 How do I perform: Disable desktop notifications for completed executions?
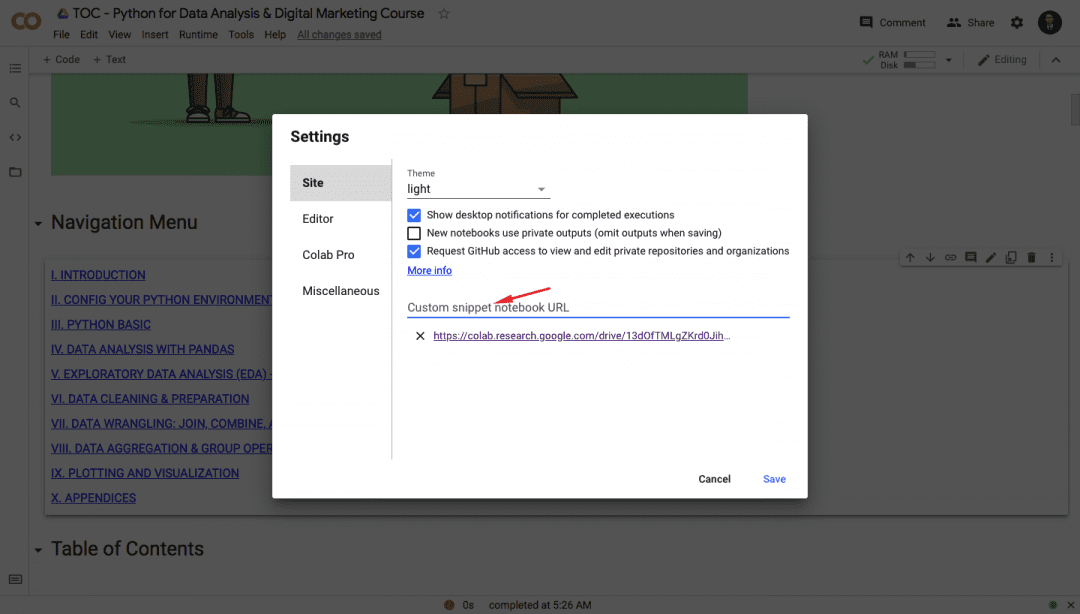[x=414, y=214]
